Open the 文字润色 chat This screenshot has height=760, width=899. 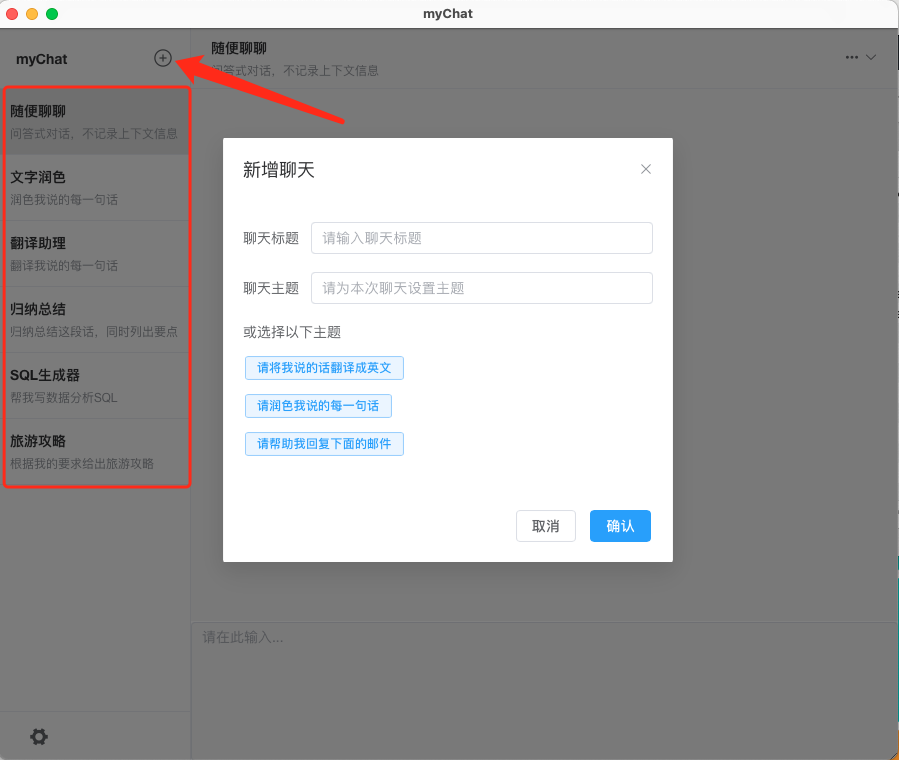(95, 187)
